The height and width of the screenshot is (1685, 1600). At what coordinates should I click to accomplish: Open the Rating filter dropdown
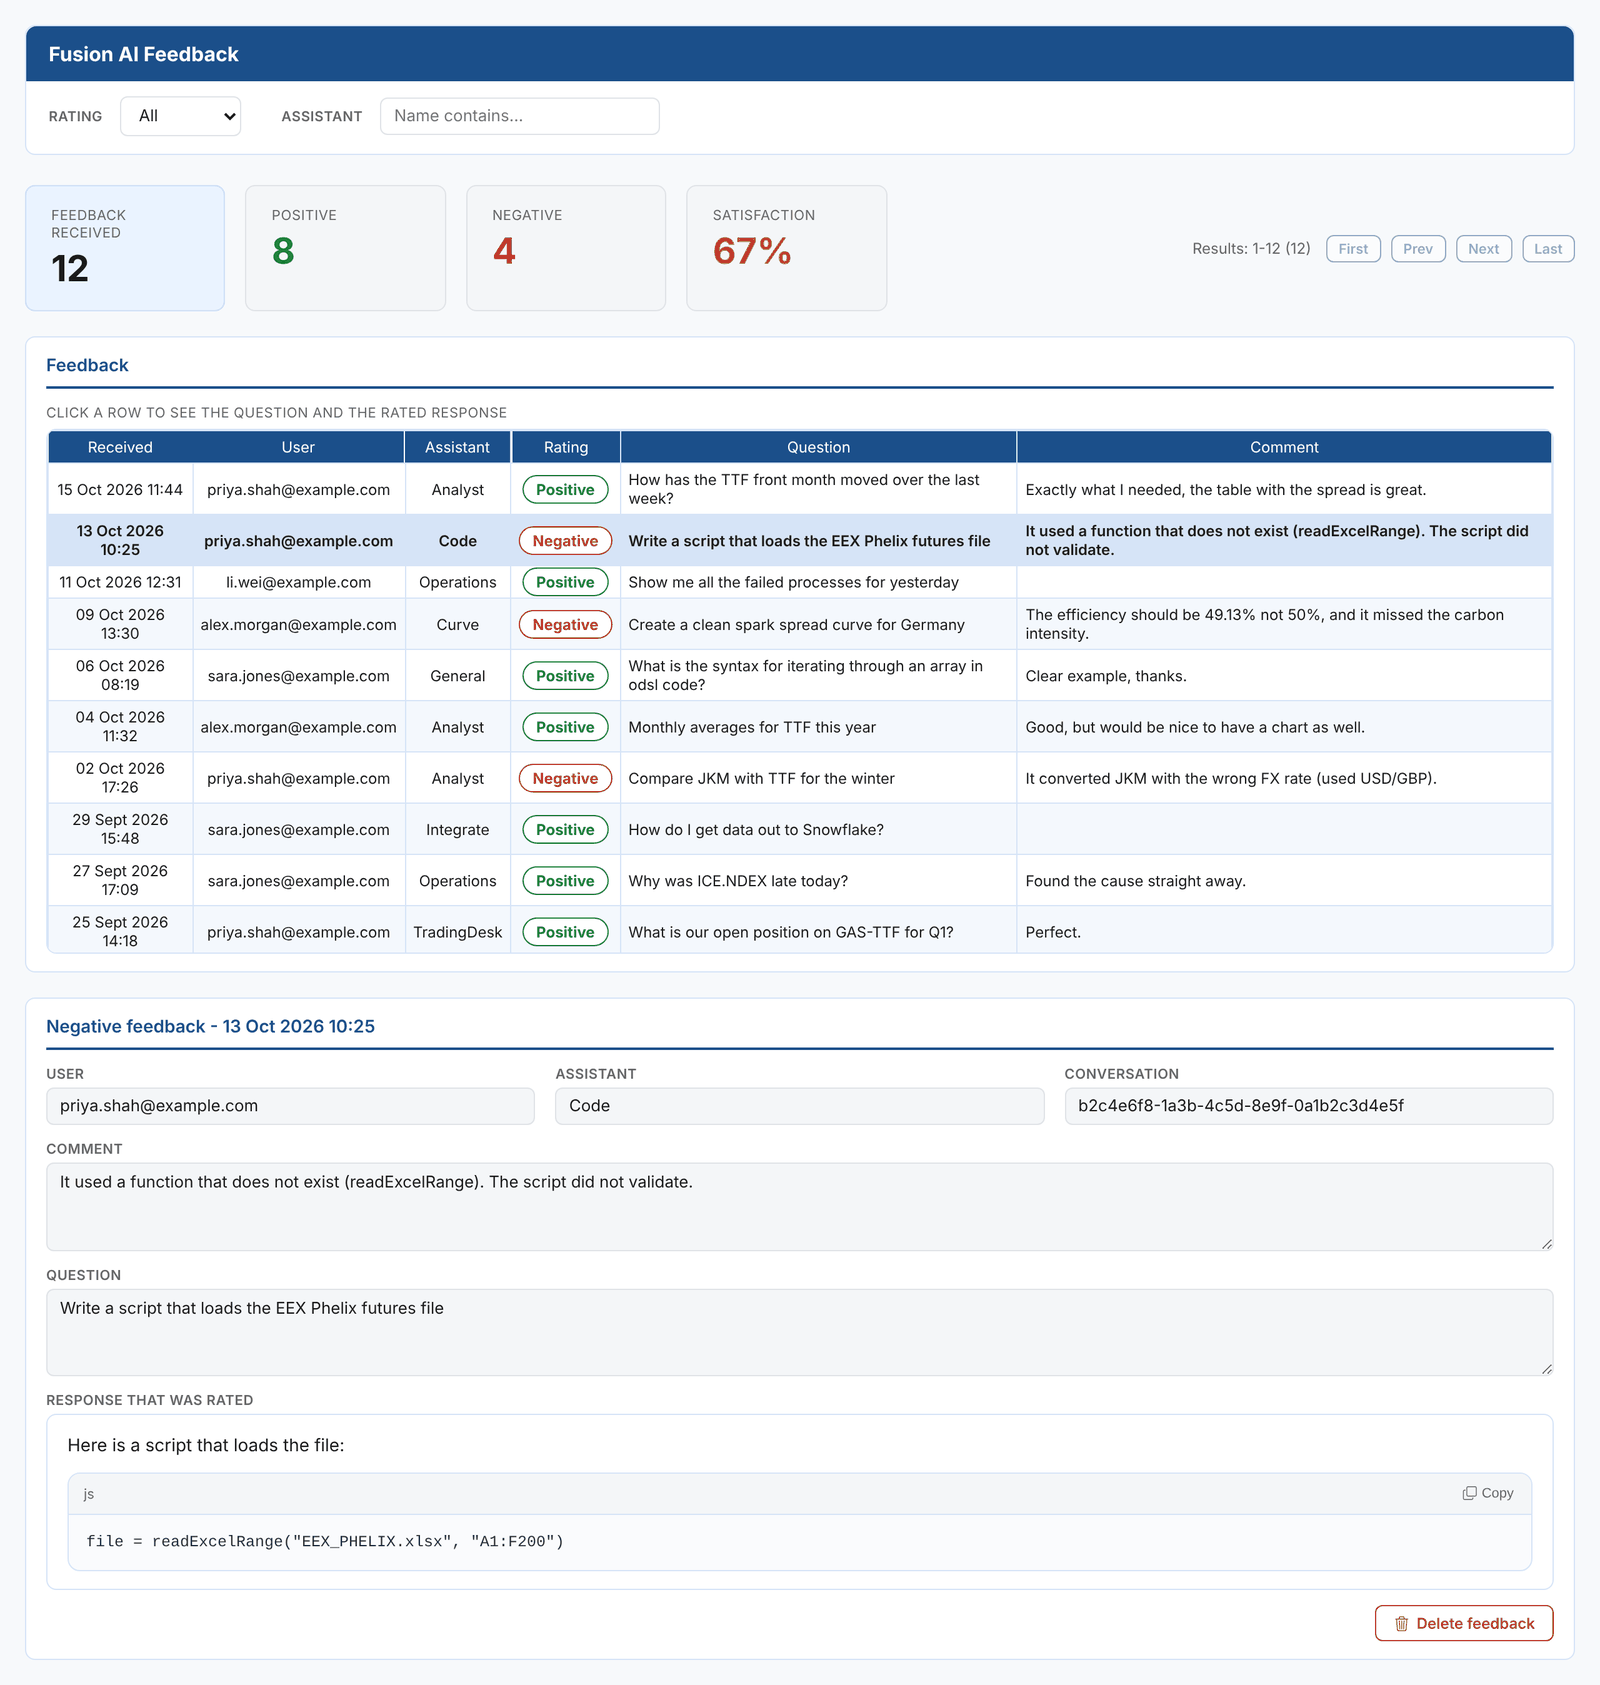pyautogui.click(x=181, y=116)
